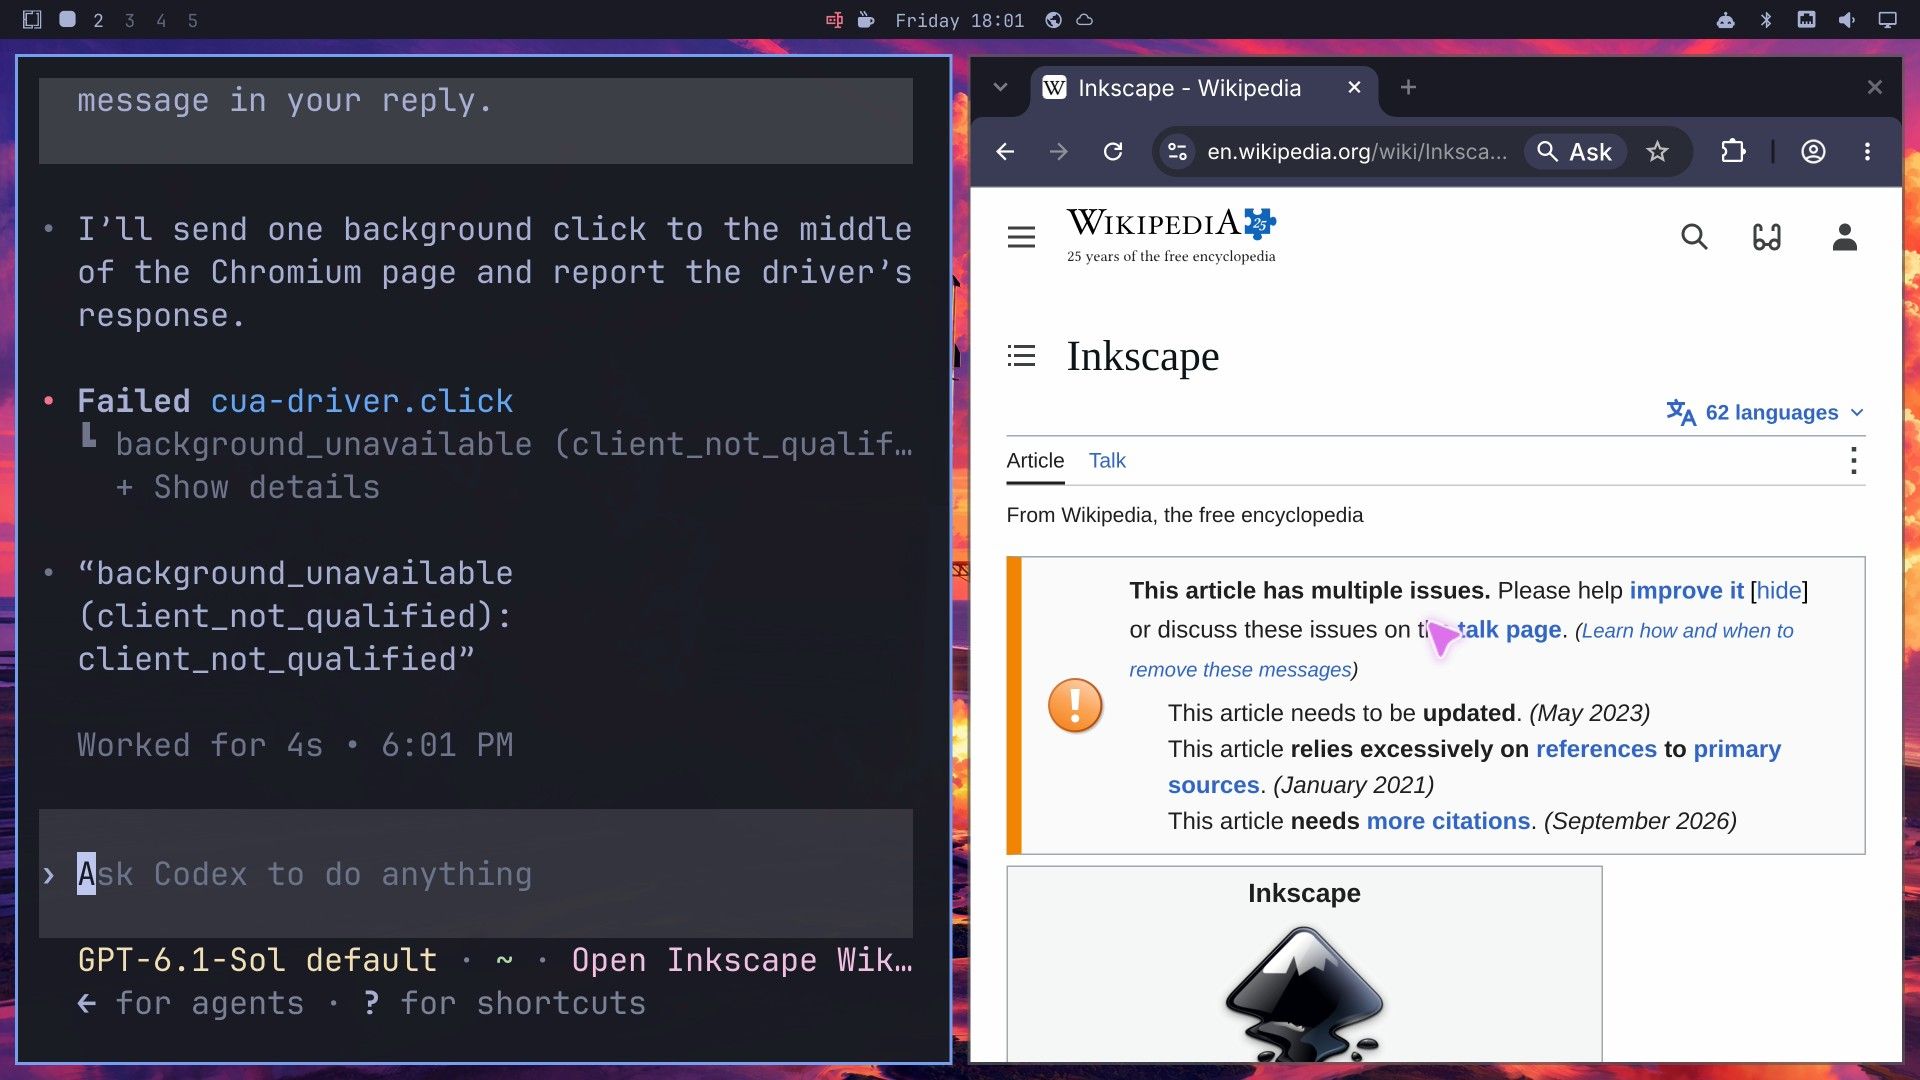1920x1080 pixels.
Task: Select the Article tab
Action: [1035, 461]
